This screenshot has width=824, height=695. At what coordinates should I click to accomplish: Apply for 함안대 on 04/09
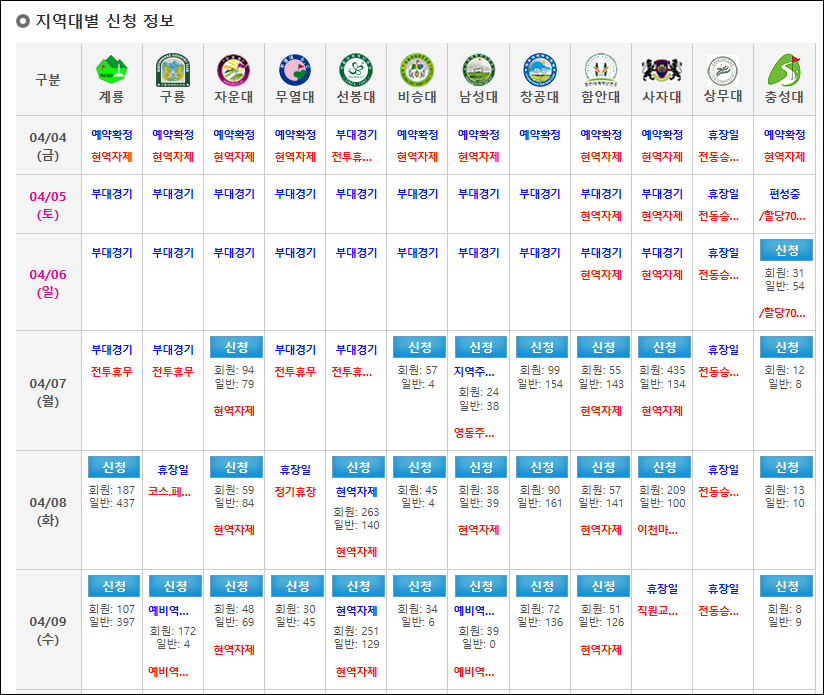[x=603, y=586]
